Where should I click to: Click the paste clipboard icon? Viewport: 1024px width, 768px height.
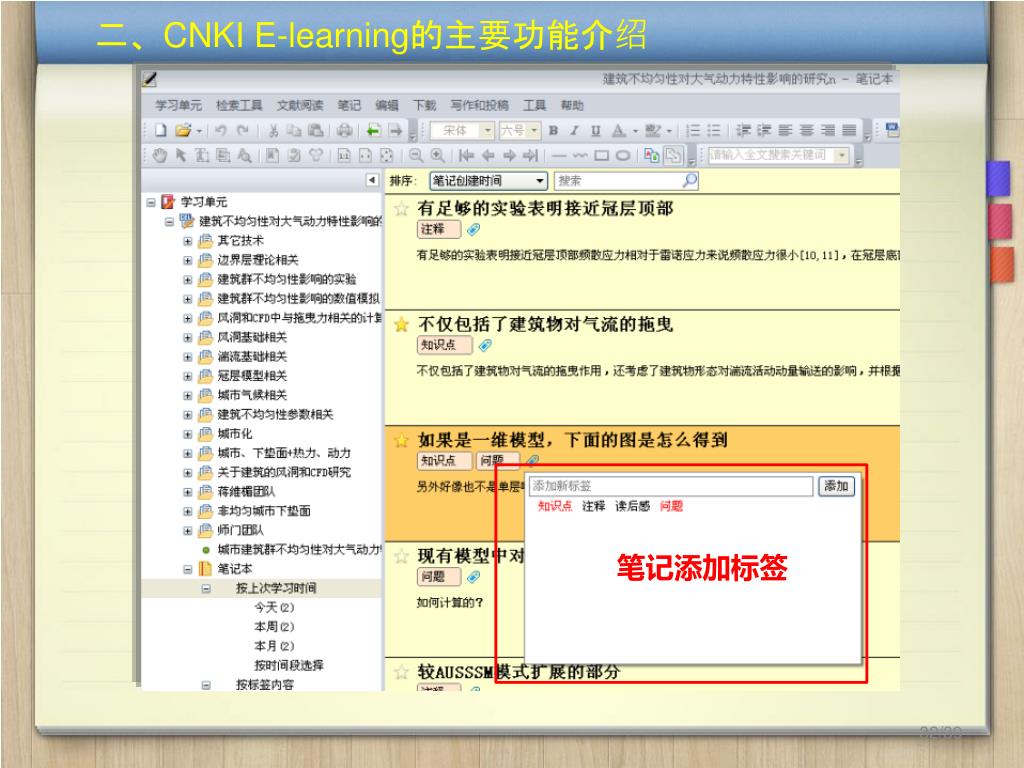(x=316, y=131)
